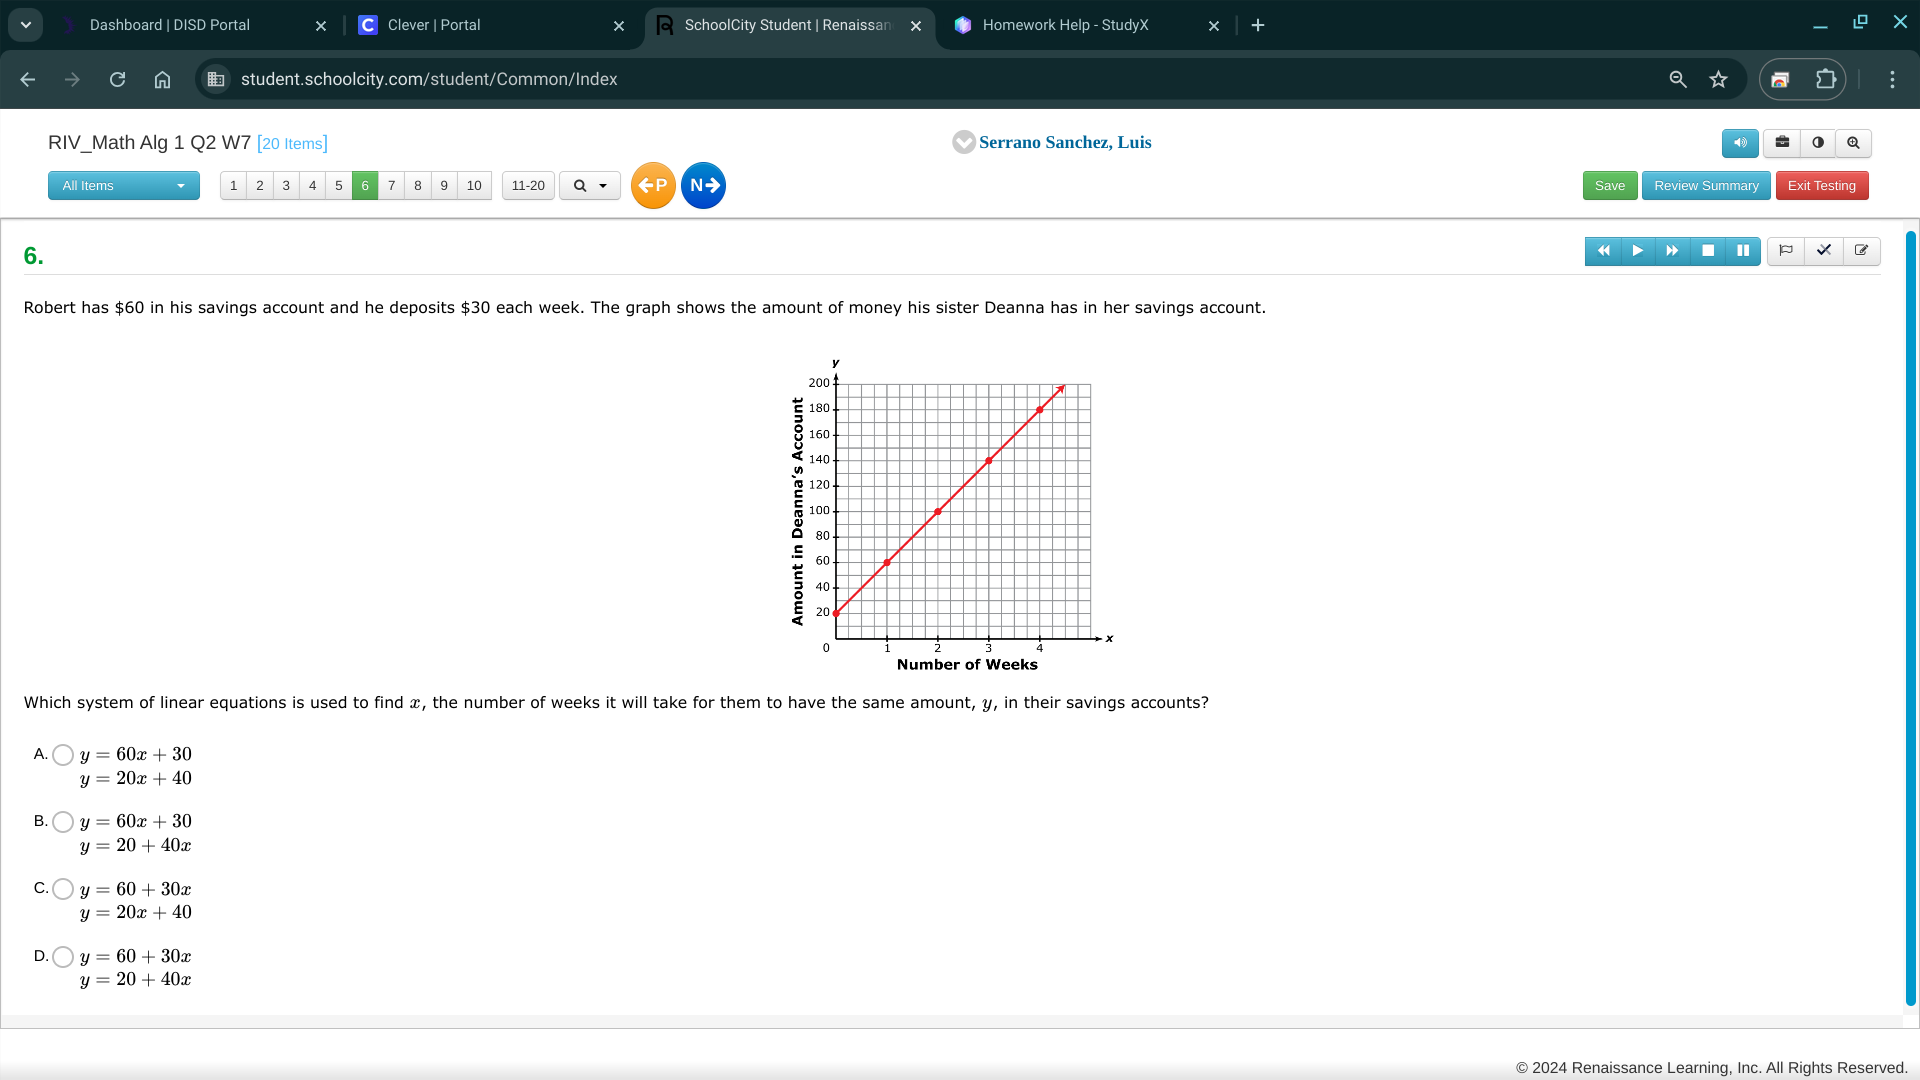Open the All Items dropdown
Viewport: 1920px width, 1080px height.
124,186
